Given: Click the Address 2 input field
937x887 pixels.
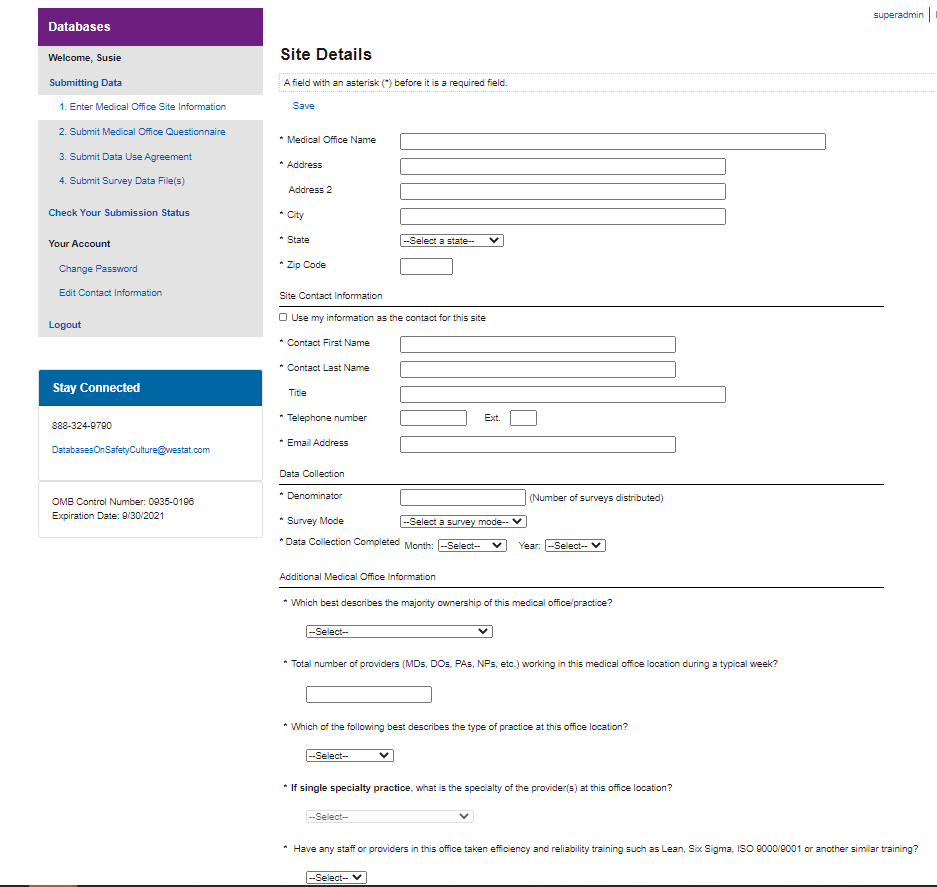Looking at the screenshot, I should 563,191.
